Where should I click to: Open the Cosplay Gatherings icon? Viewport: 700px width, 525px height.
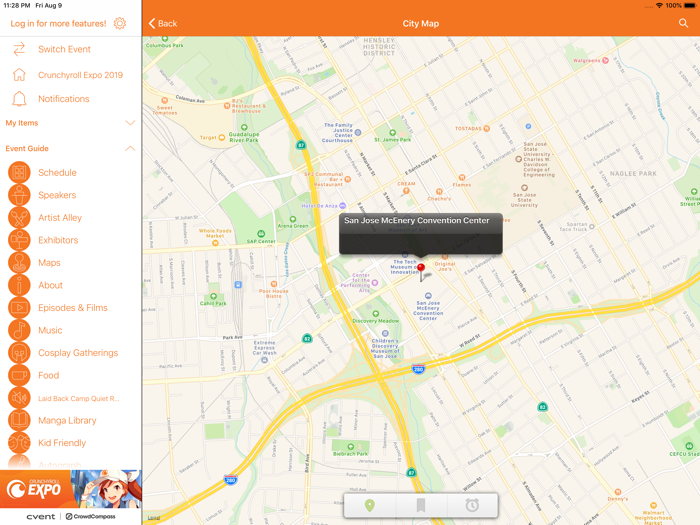19,353
